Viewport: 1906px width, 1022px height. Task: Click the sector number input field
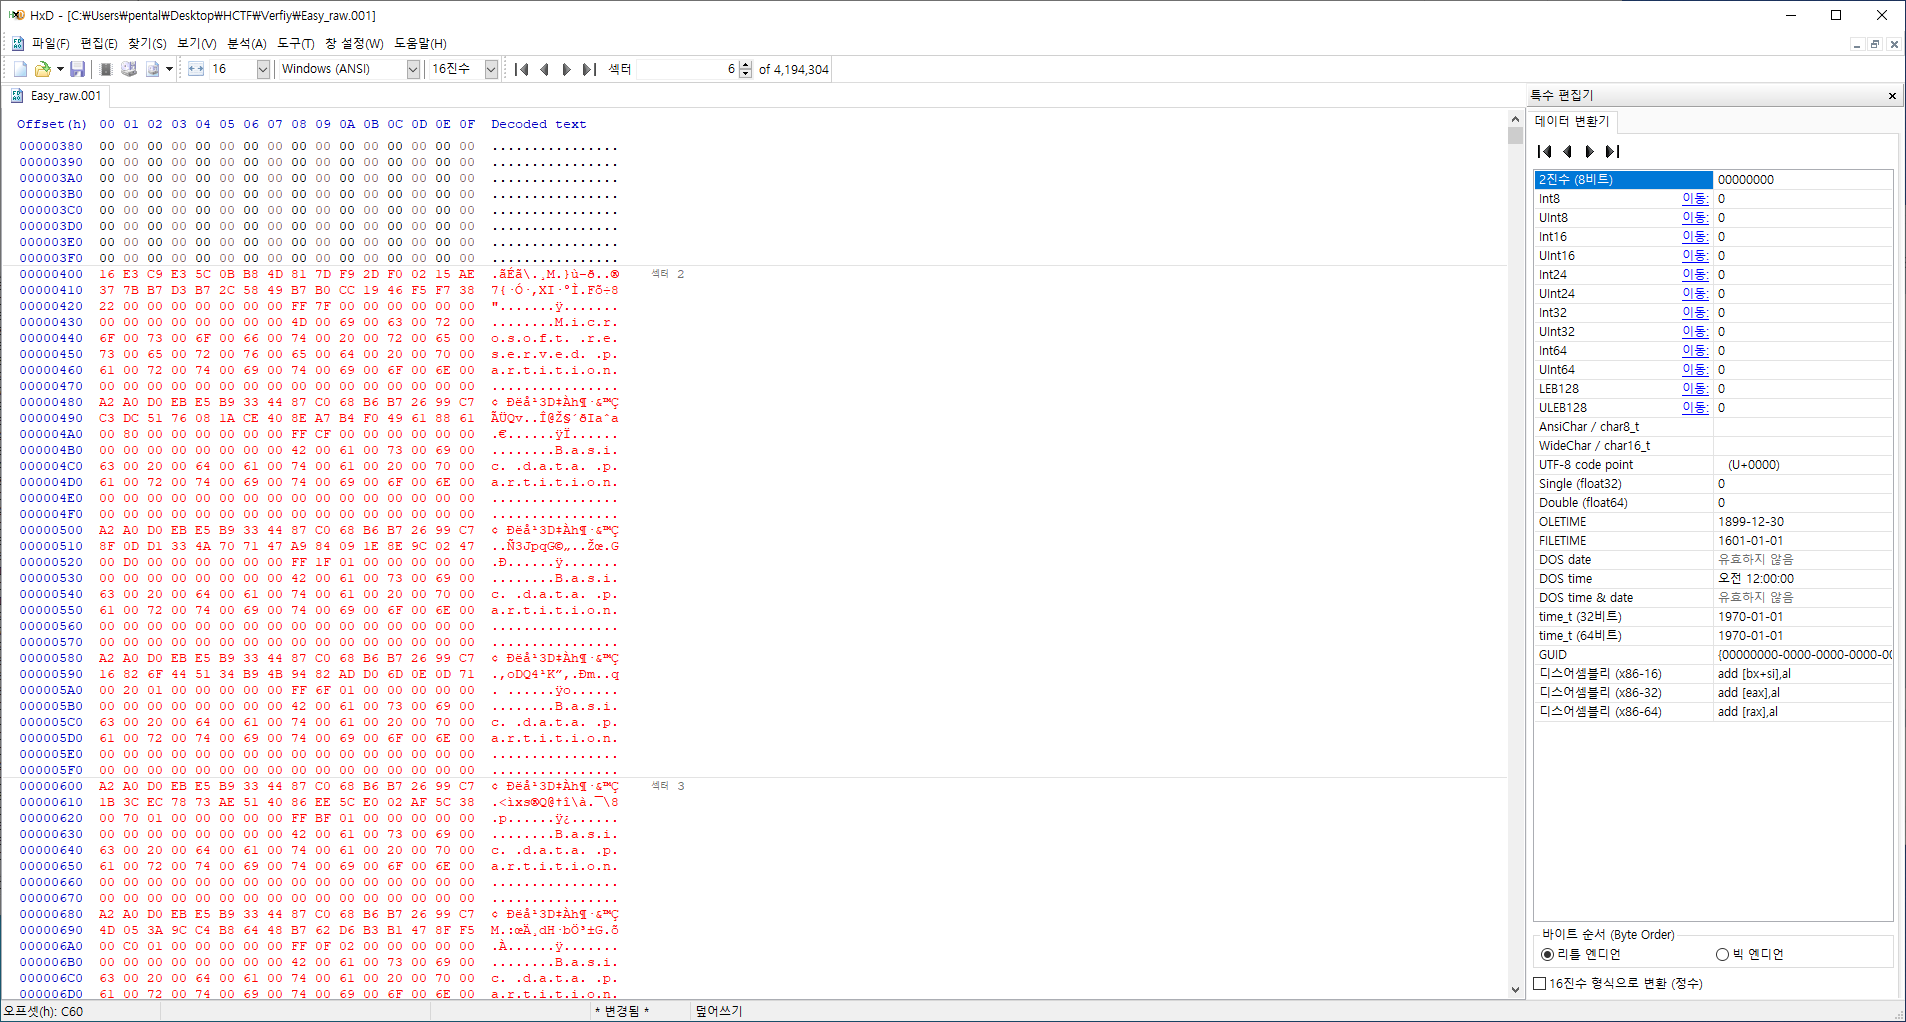coord(686,69)
